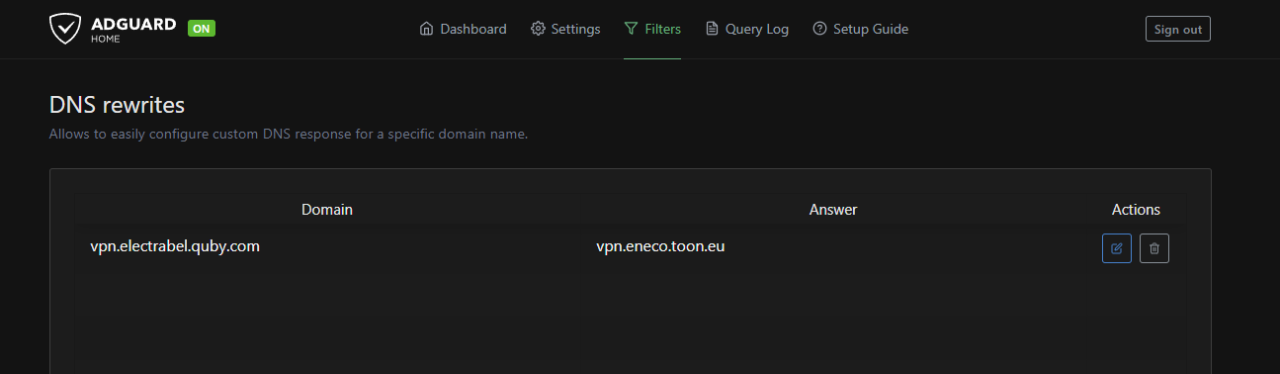1280x374 pixels.
Task: Open the Dashboard page
Action: 463,29
